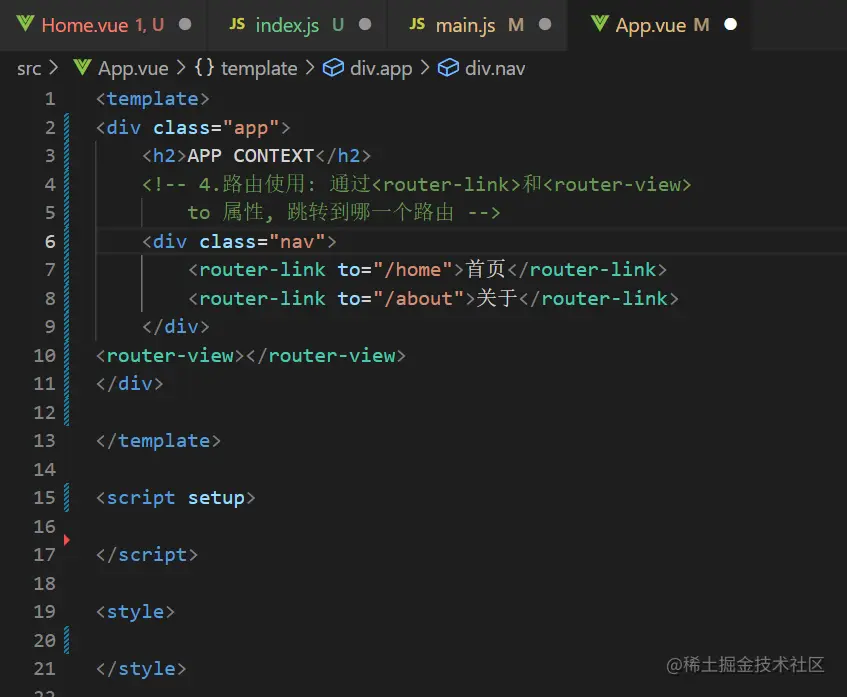Image resolution: width=847 pixels, height=697 pixels.
Task: Click line number 1 in the gutter
Action: click(50, 99)
